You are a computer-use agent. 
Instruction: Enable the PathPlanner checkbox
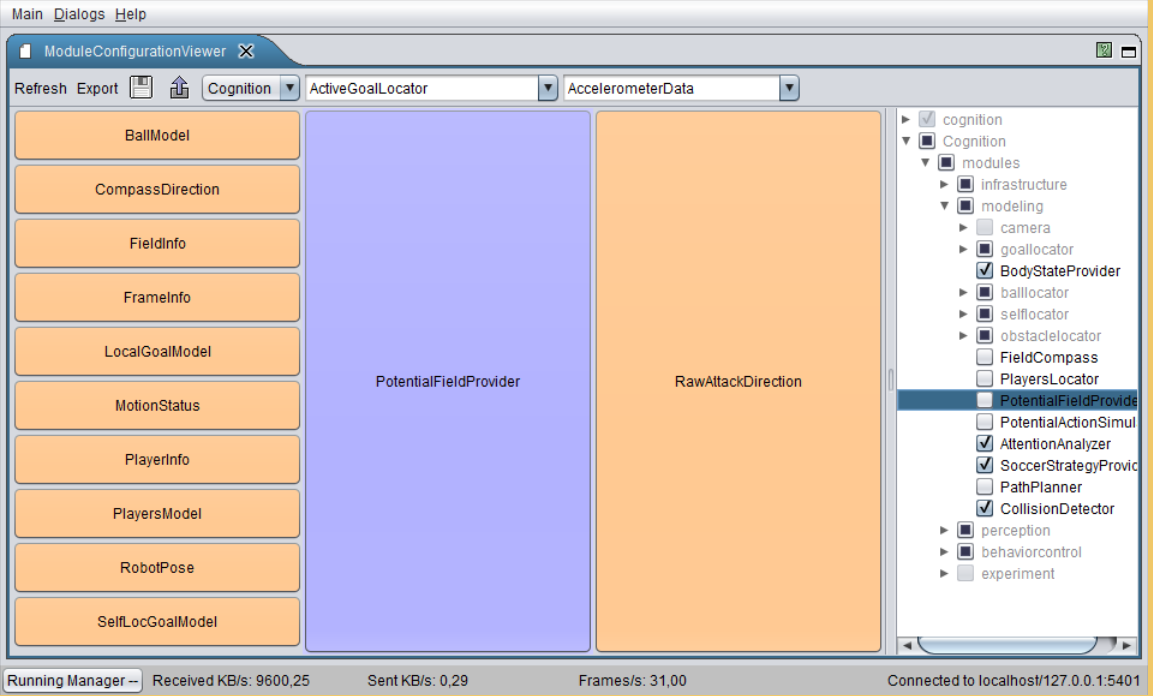pos(985,487)
